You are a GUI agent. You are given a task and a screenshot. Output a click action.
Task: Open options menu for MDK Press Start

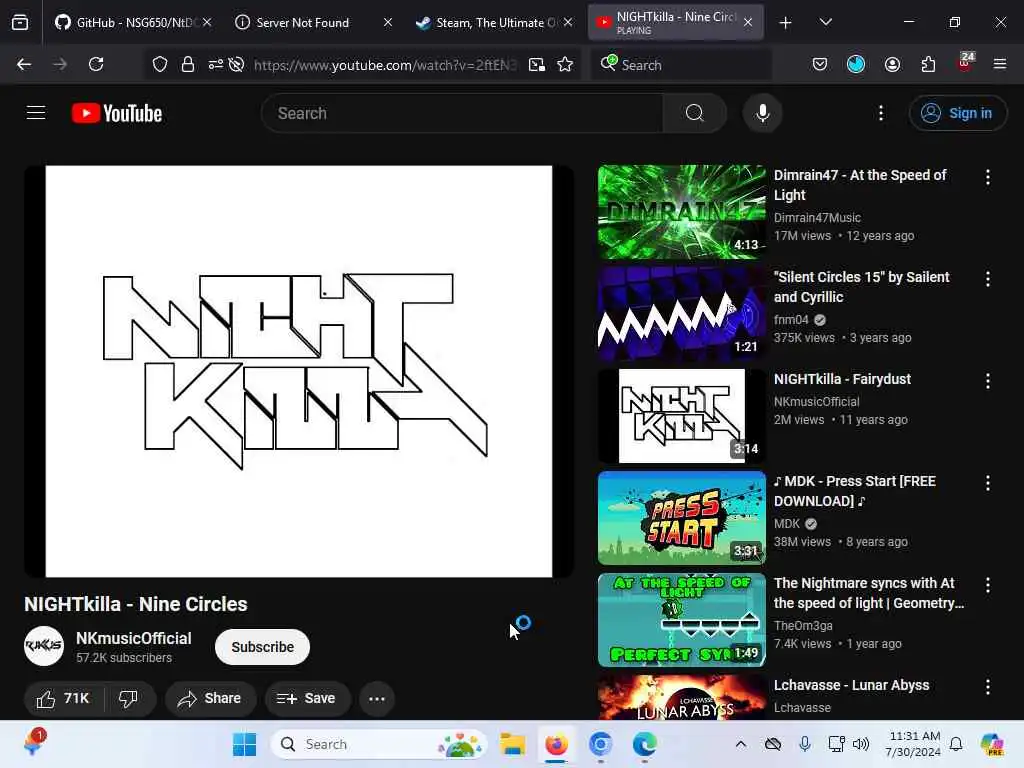tap(987, 483)
